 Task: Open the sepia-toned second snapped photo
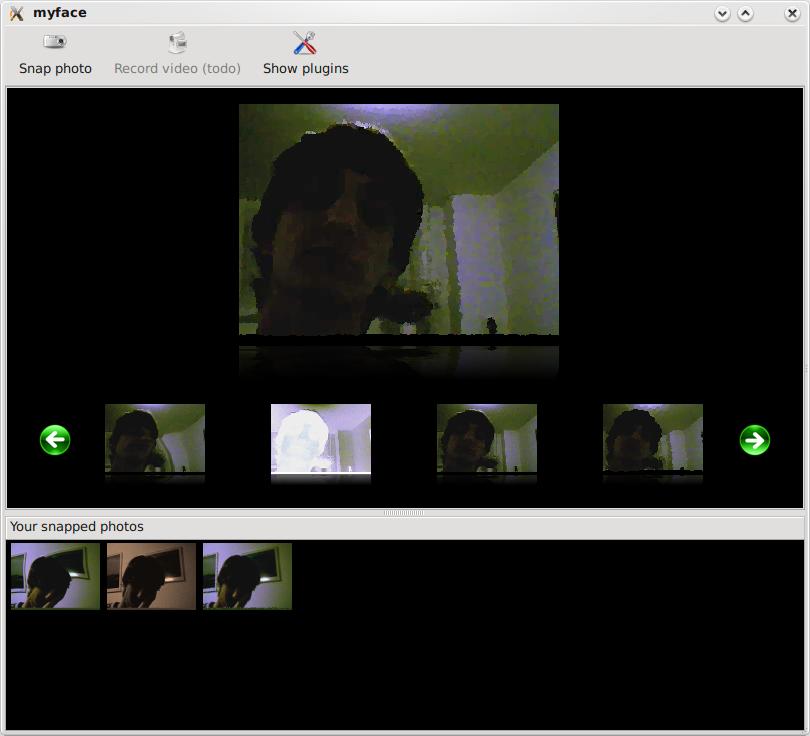(151, 576)
